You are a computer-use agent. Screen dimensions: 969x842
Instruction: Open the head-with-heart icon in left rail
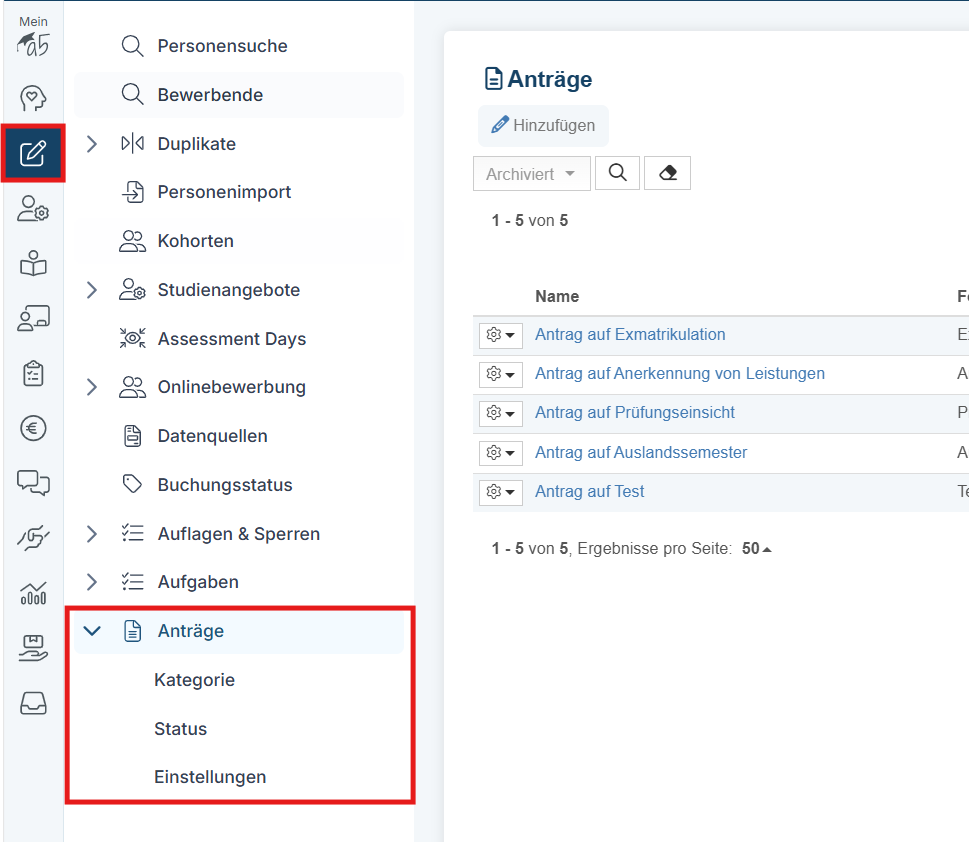pos(33,99)
